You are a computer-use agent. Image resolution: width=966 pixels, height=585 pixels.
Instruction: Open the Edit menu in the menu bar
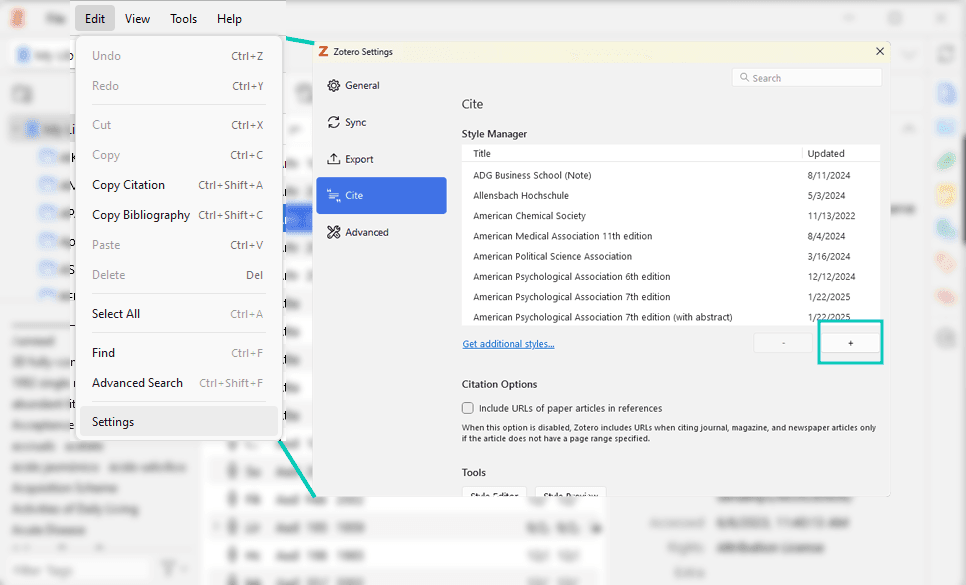pos(95,19)
